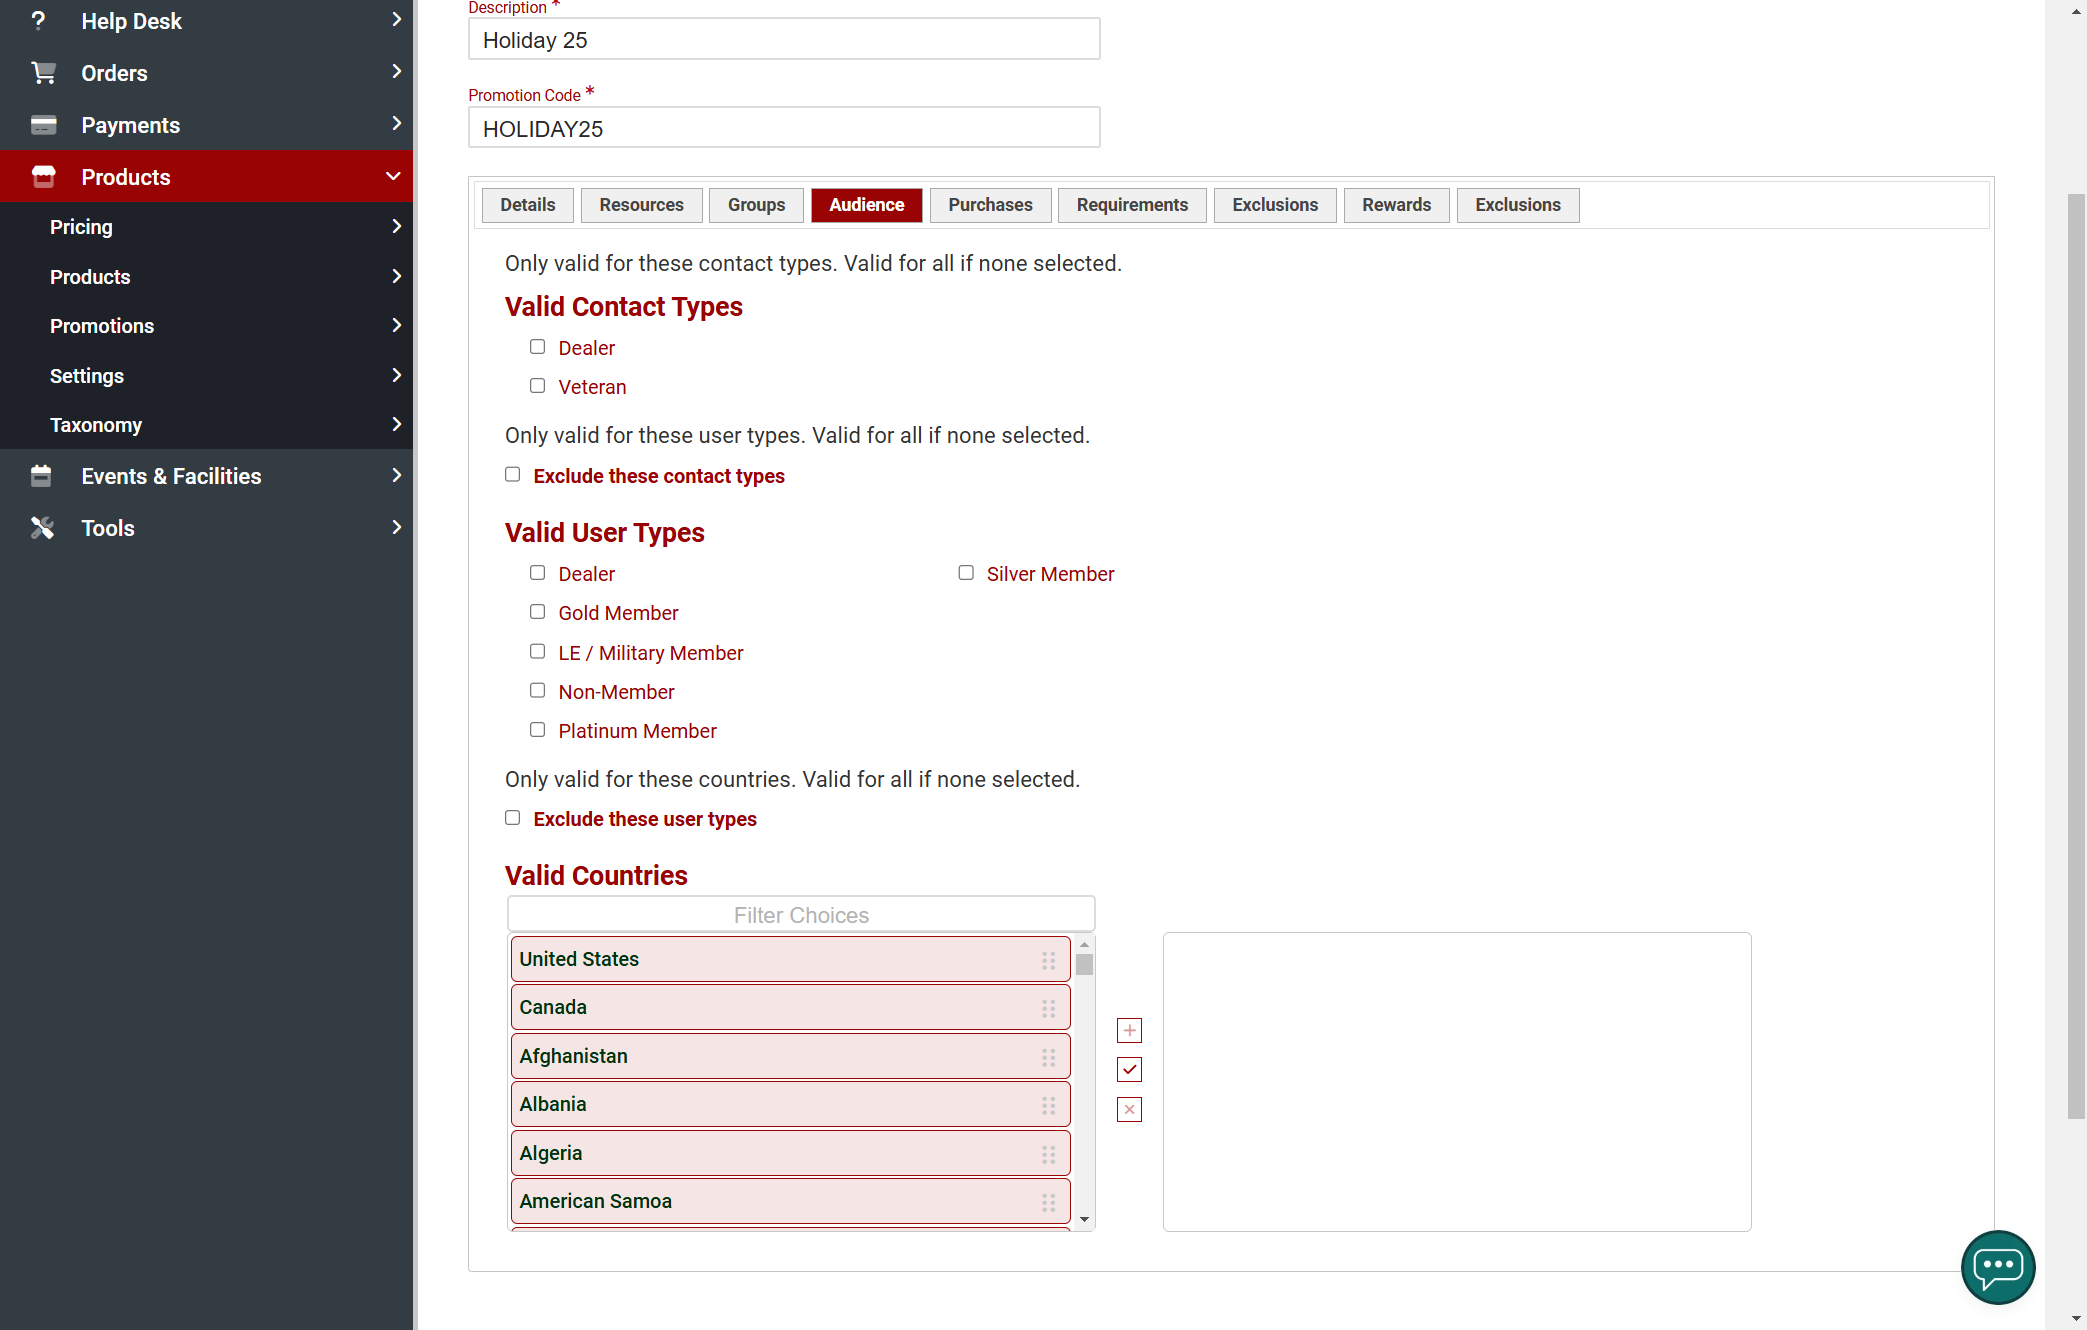
Task: Click the Events & Facilities calendar icon
Action: pos(41,476)
